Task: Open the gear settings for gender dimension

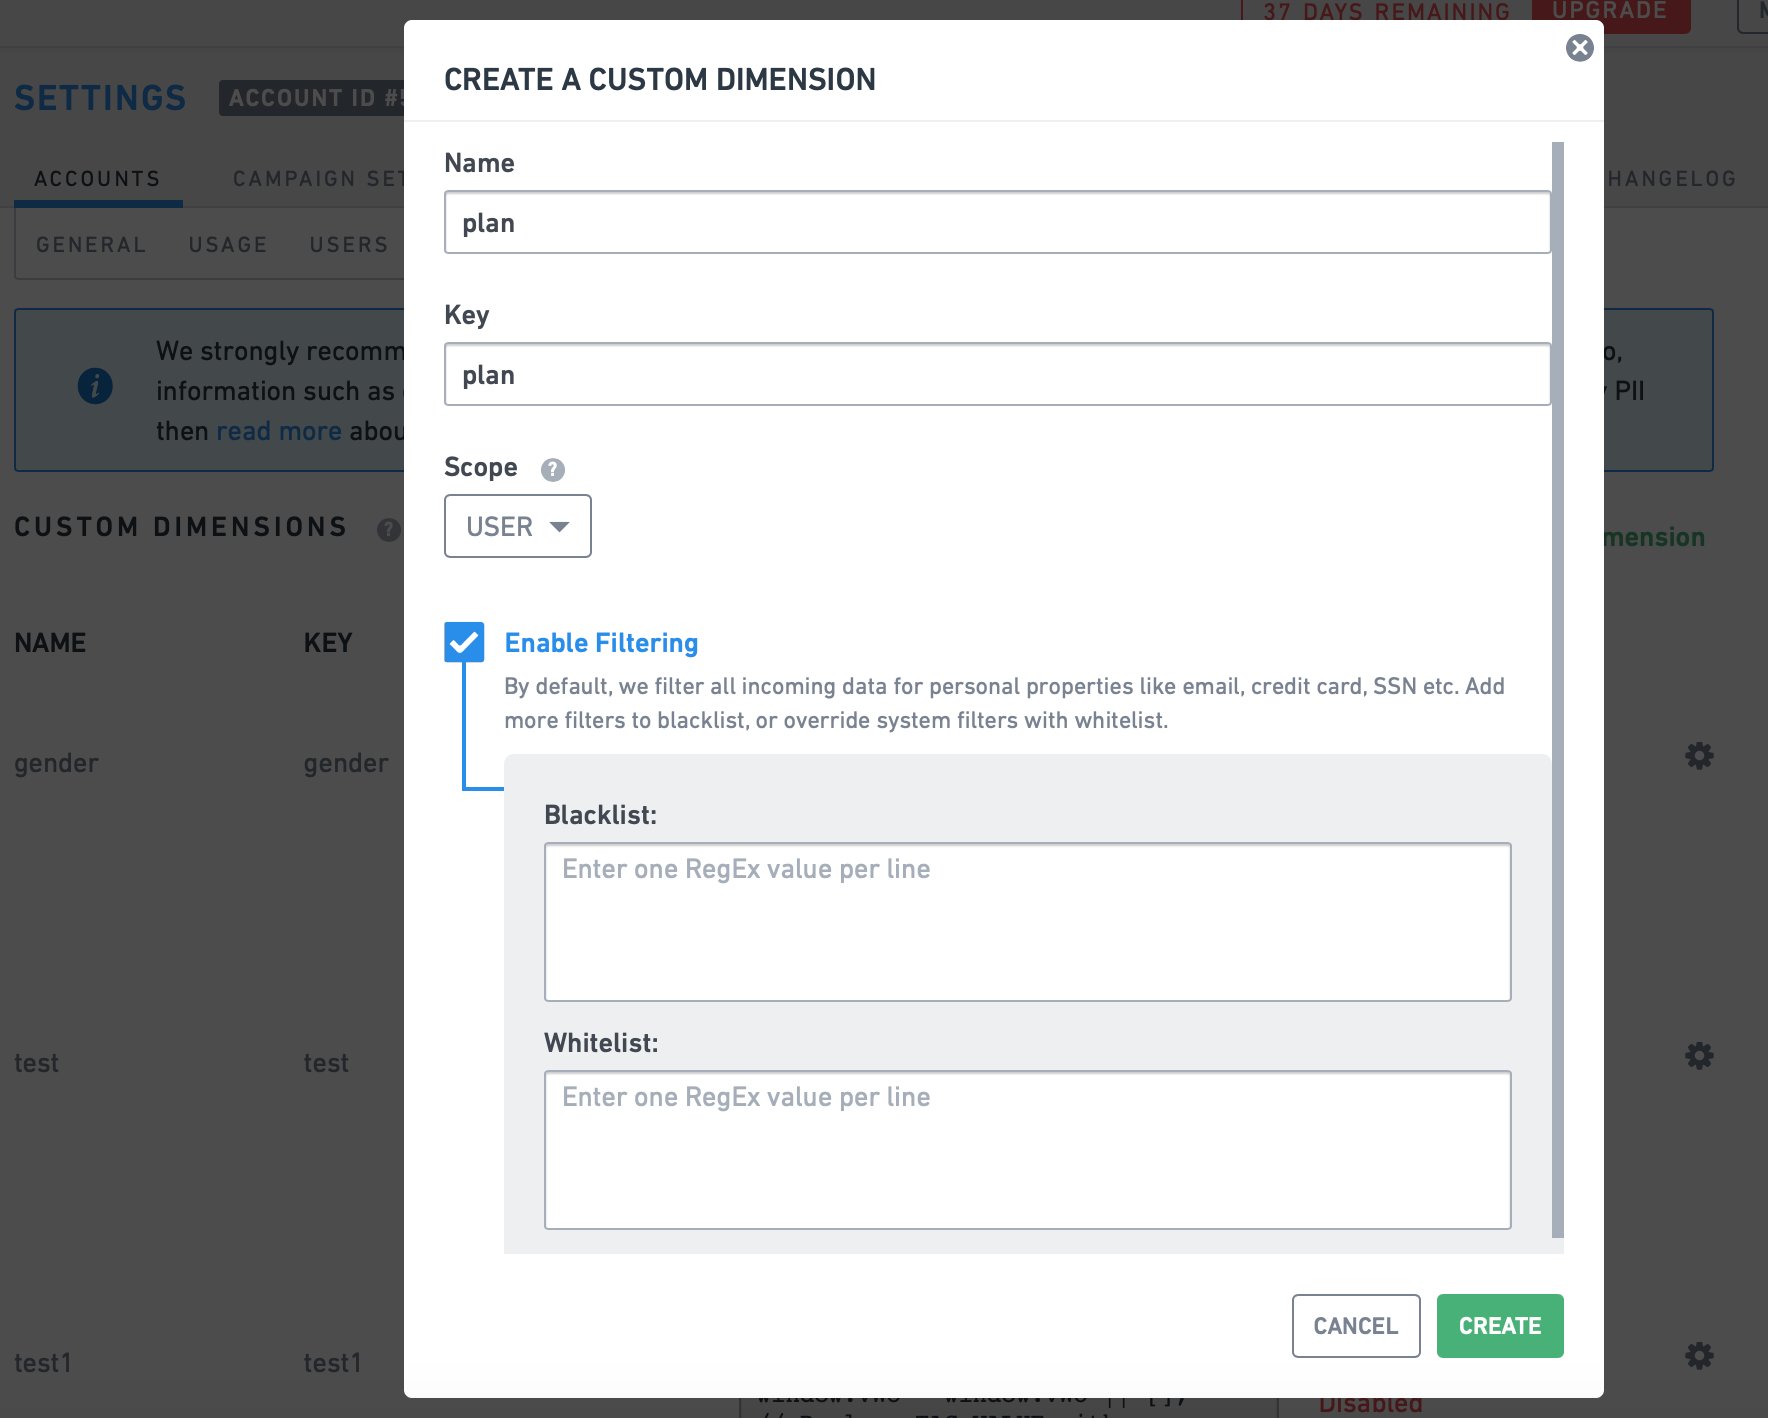Action: (x=1699, y=756)
